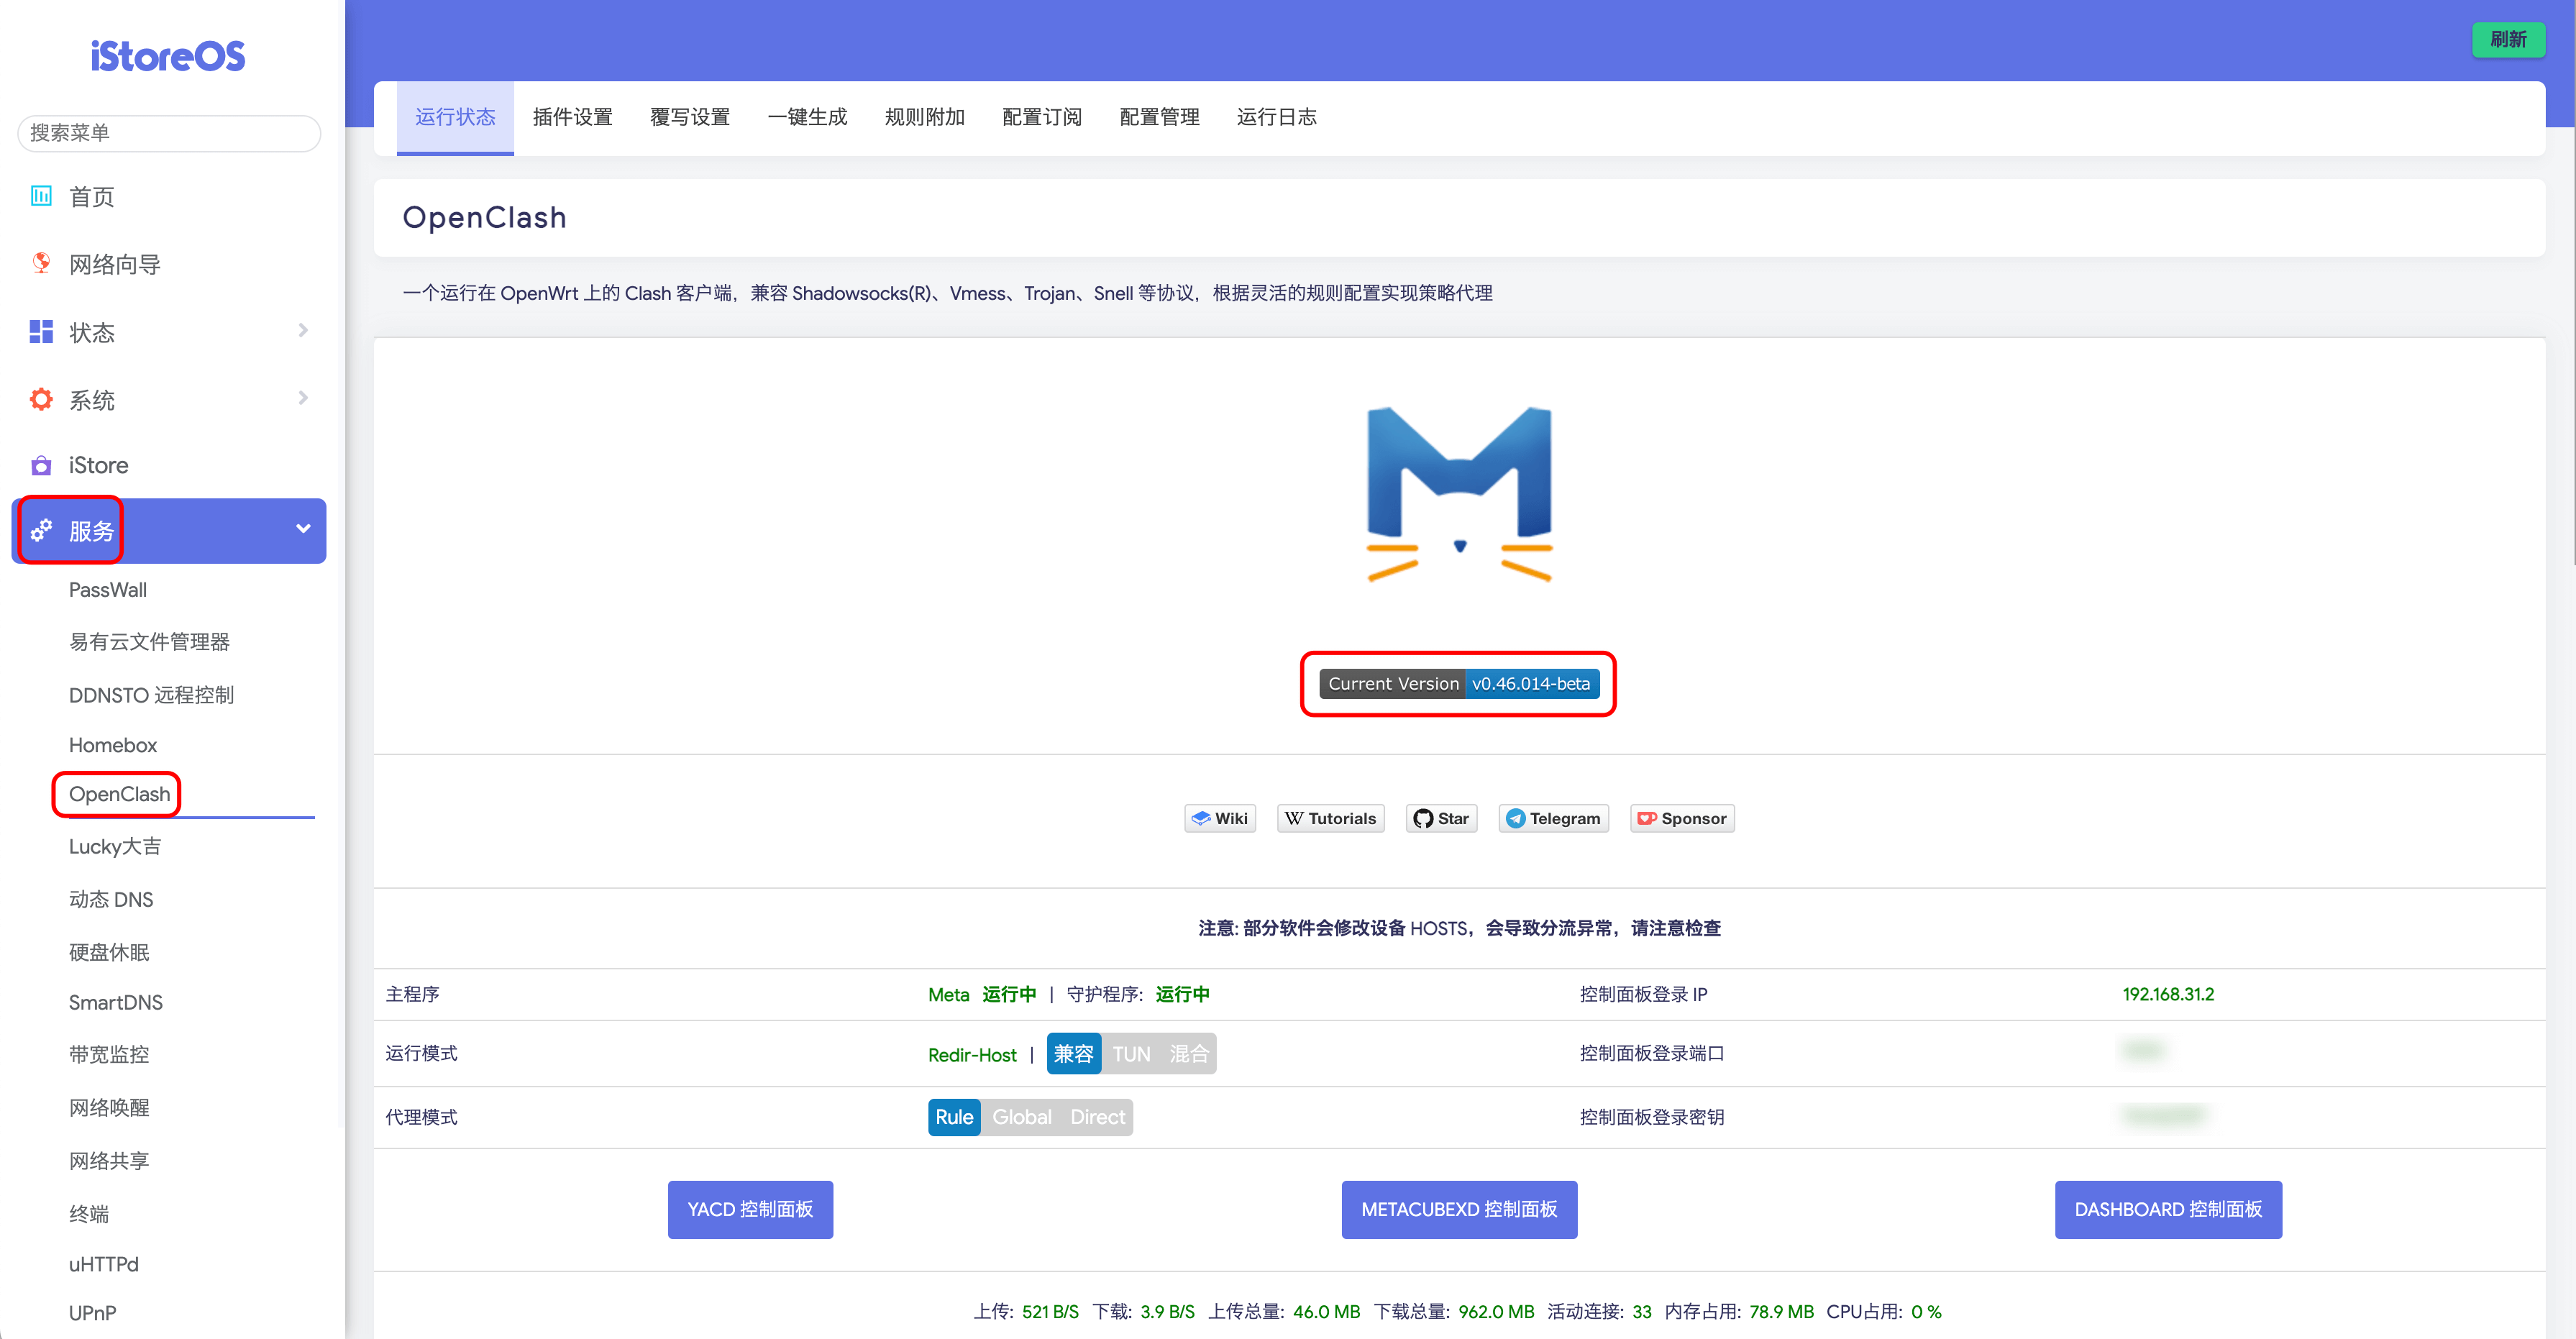
Task: Click the services gears icon beside 服务
Action: point(41,530)
